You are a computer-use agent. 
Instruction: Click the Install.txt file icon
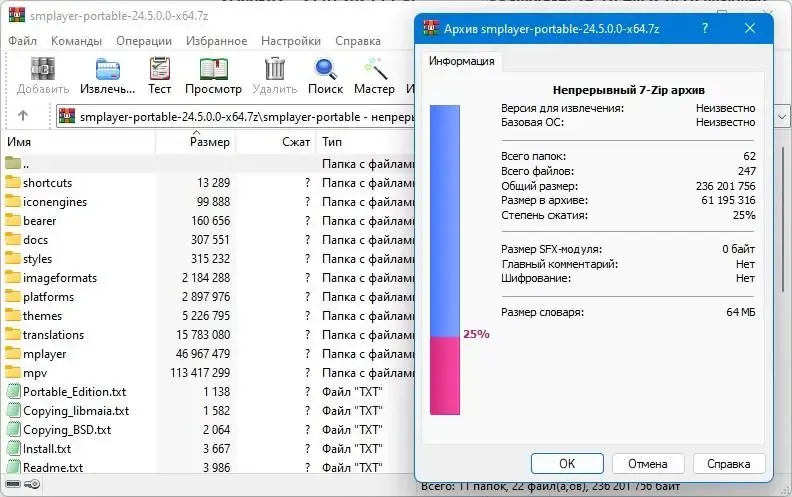pos(14,449)
